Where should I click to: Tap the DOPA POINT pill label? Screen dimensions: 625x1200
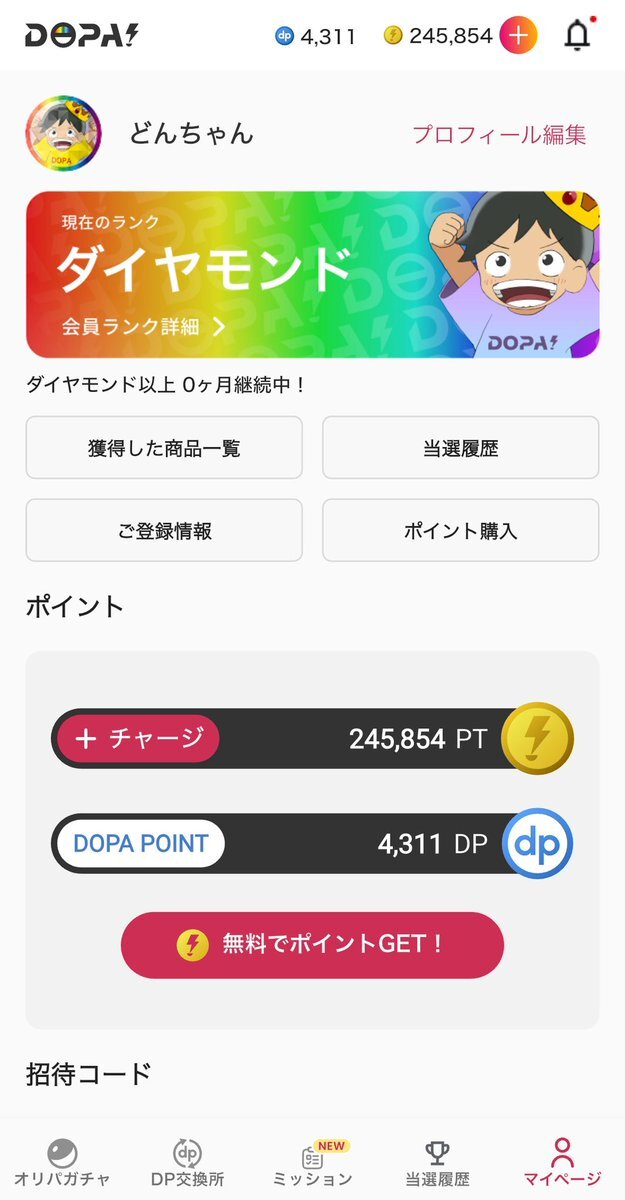140,843
